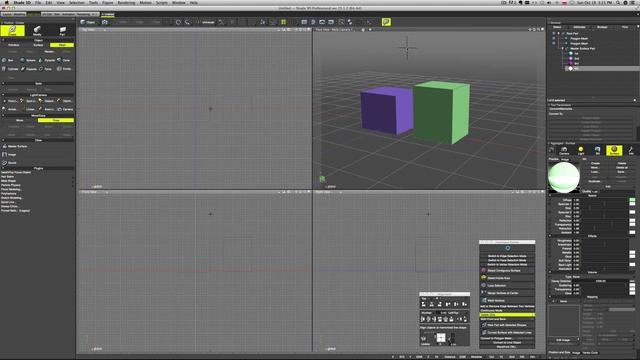Click the Object mode button in control bar
640x360 pixels.
pos(88,22)
